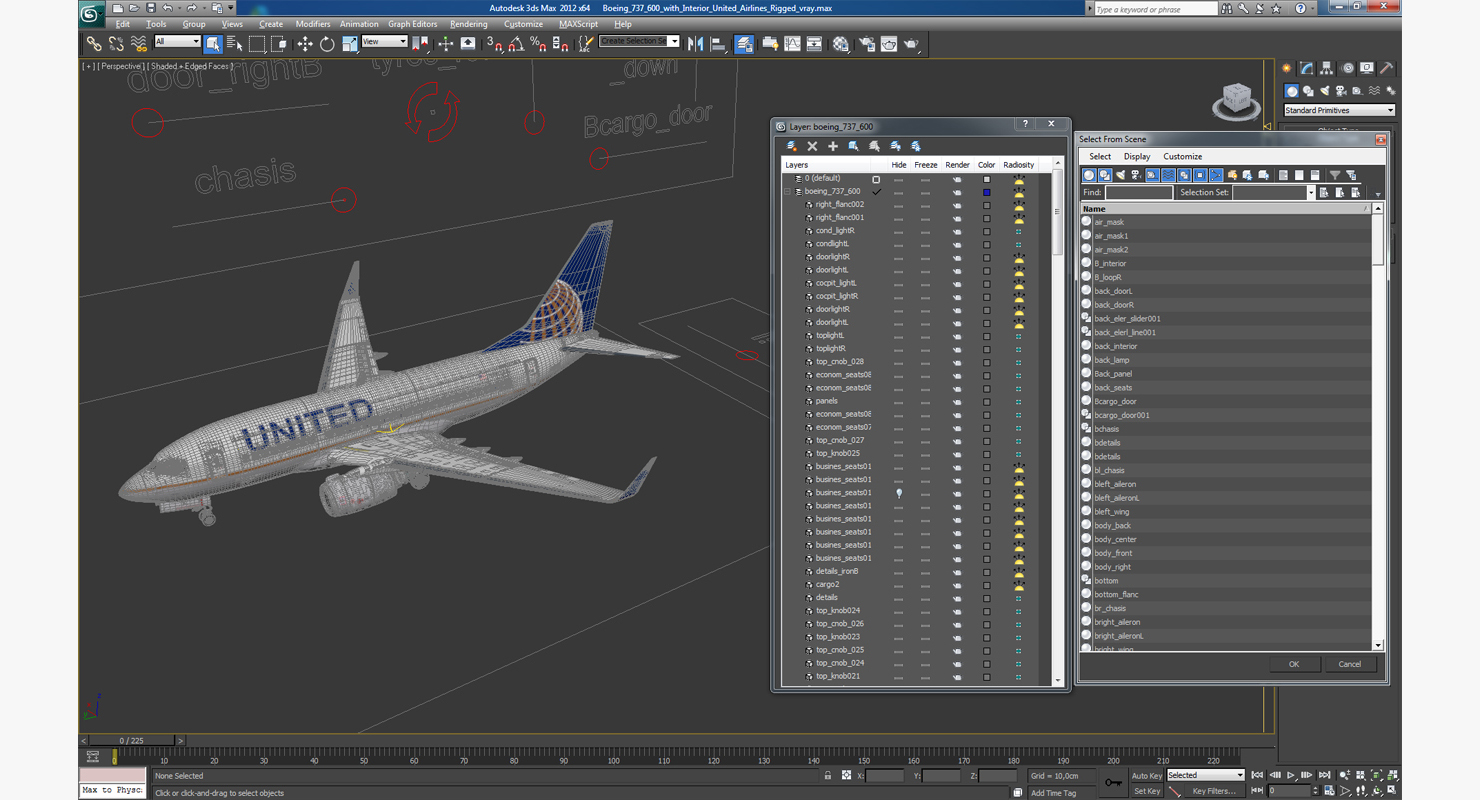Open the Rendering menu
This screenshot has width=1480, height=800.
click(x=469, y=24)
